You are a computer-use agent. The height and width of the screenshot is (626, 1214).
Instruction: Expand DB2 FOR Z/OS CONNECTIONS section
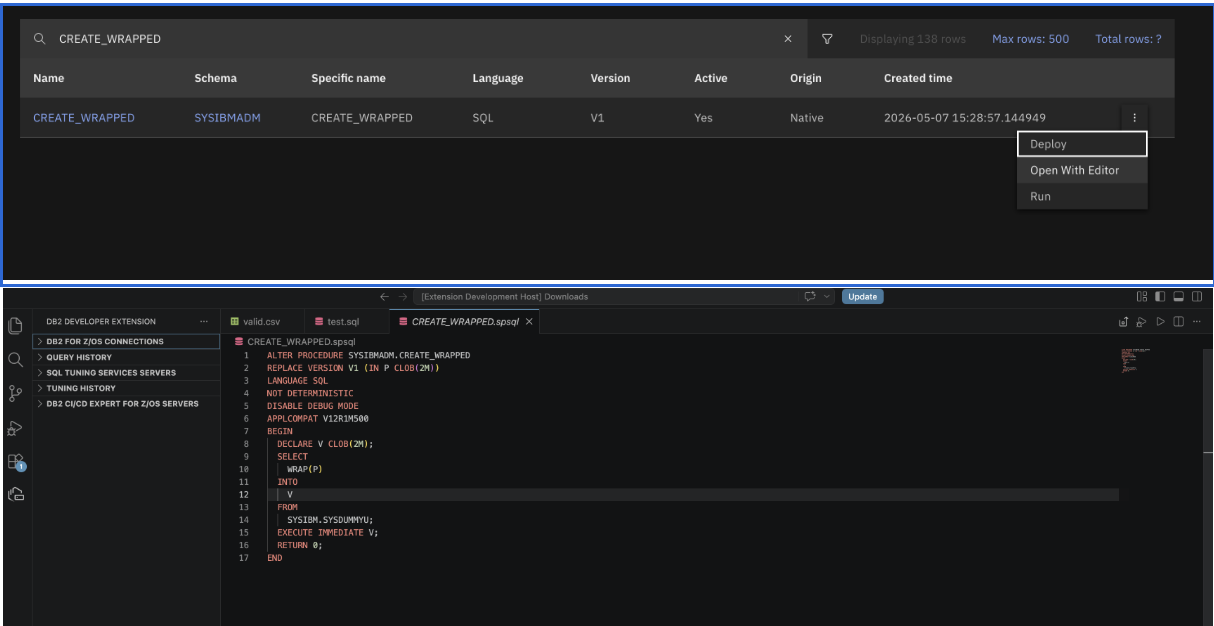[x=126, y=342]
